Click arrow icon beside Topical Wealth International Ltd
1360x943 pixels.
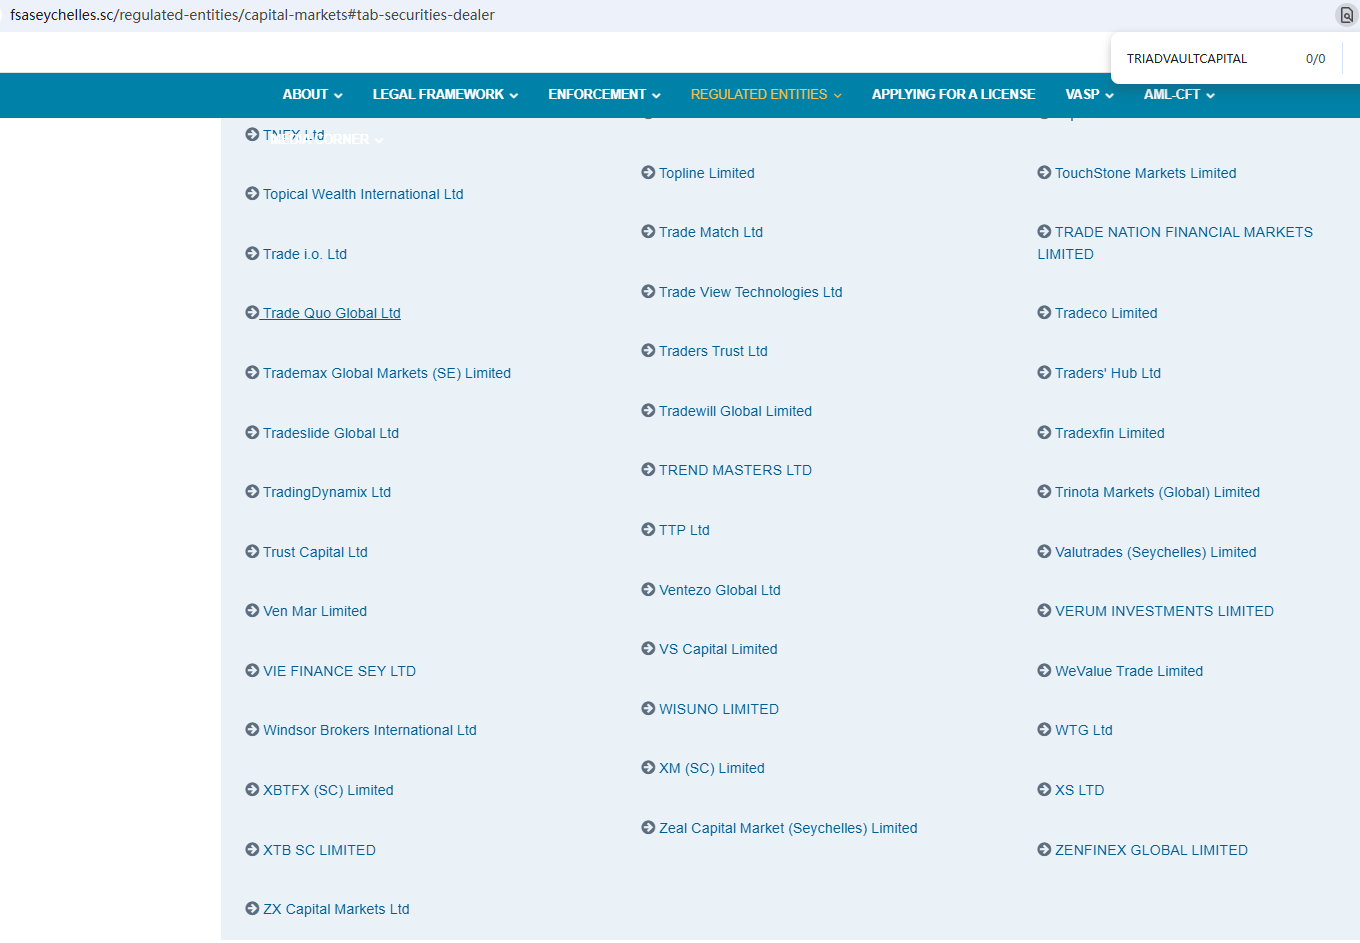coord(252,194)
